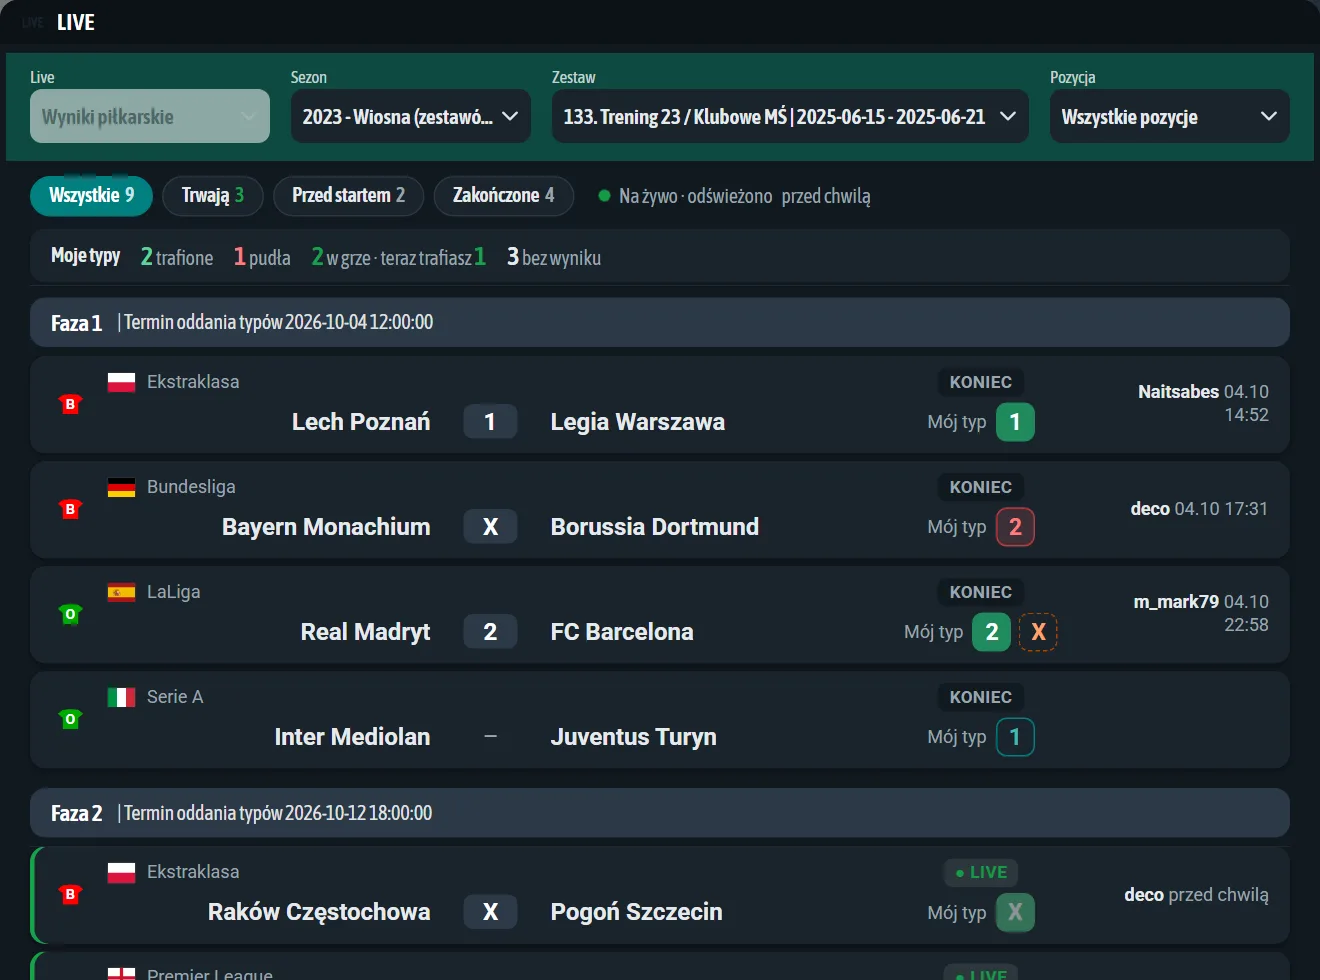The image size is (1320, 980).
Task: Click Mój typ badge 1 for Inter Mediolan match
Action: click(1015, 737)
